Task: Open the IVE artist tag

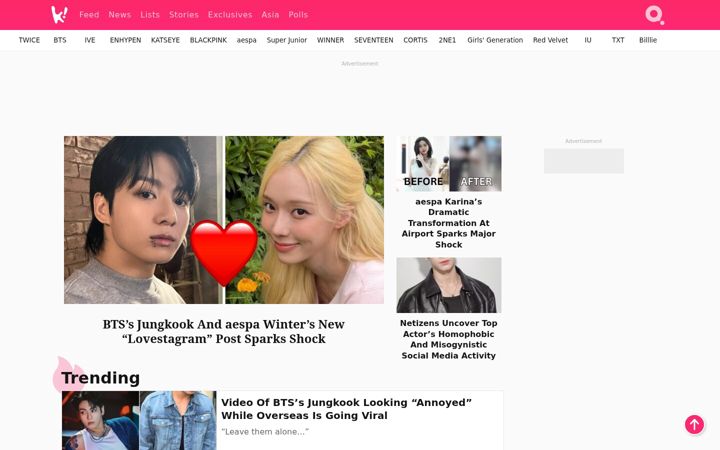Action: click(x=90, y=40)
